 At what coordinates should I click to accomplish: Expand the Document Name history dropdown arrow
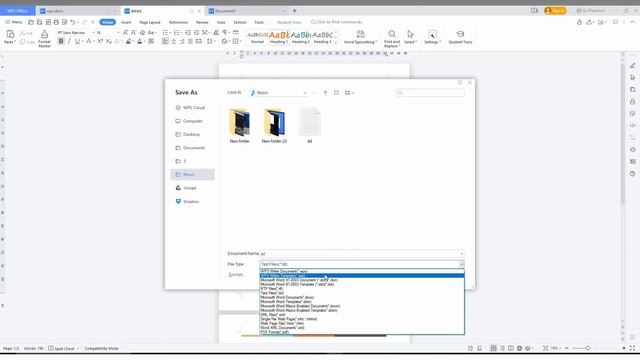462,254
